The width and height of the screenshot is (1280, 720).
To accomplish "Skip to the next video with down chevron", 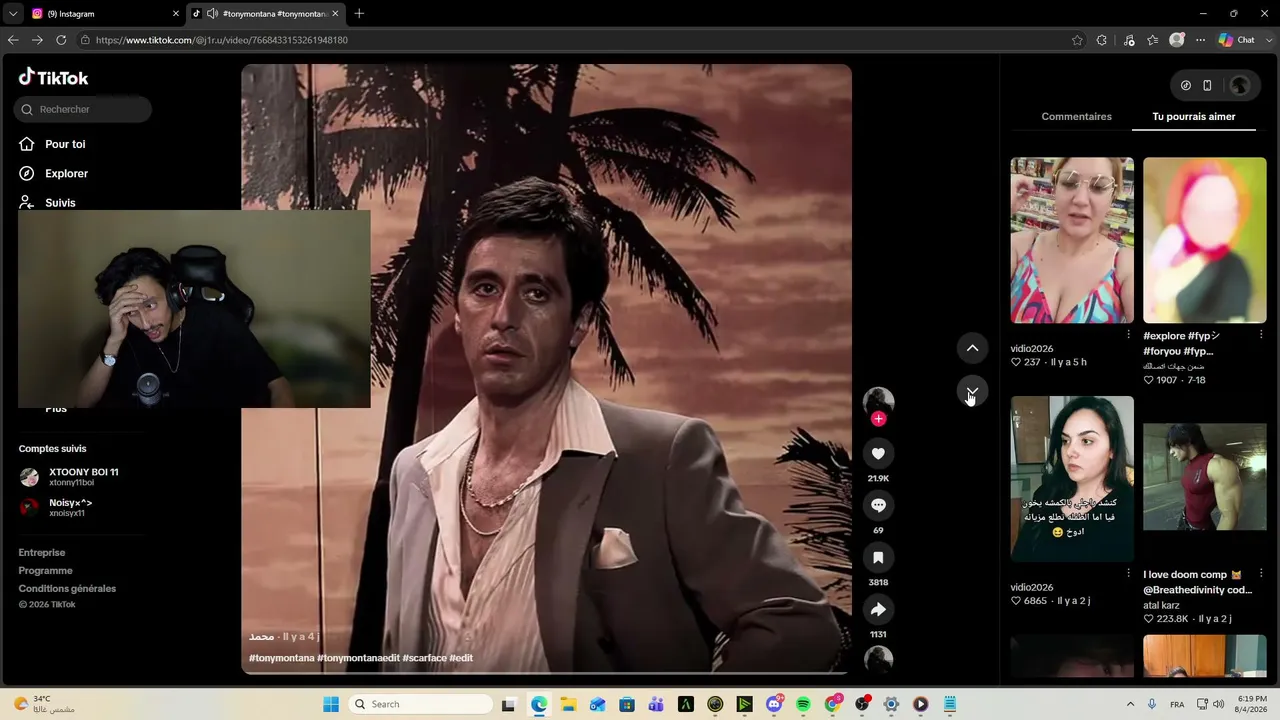I will click(x=972, y=391).
